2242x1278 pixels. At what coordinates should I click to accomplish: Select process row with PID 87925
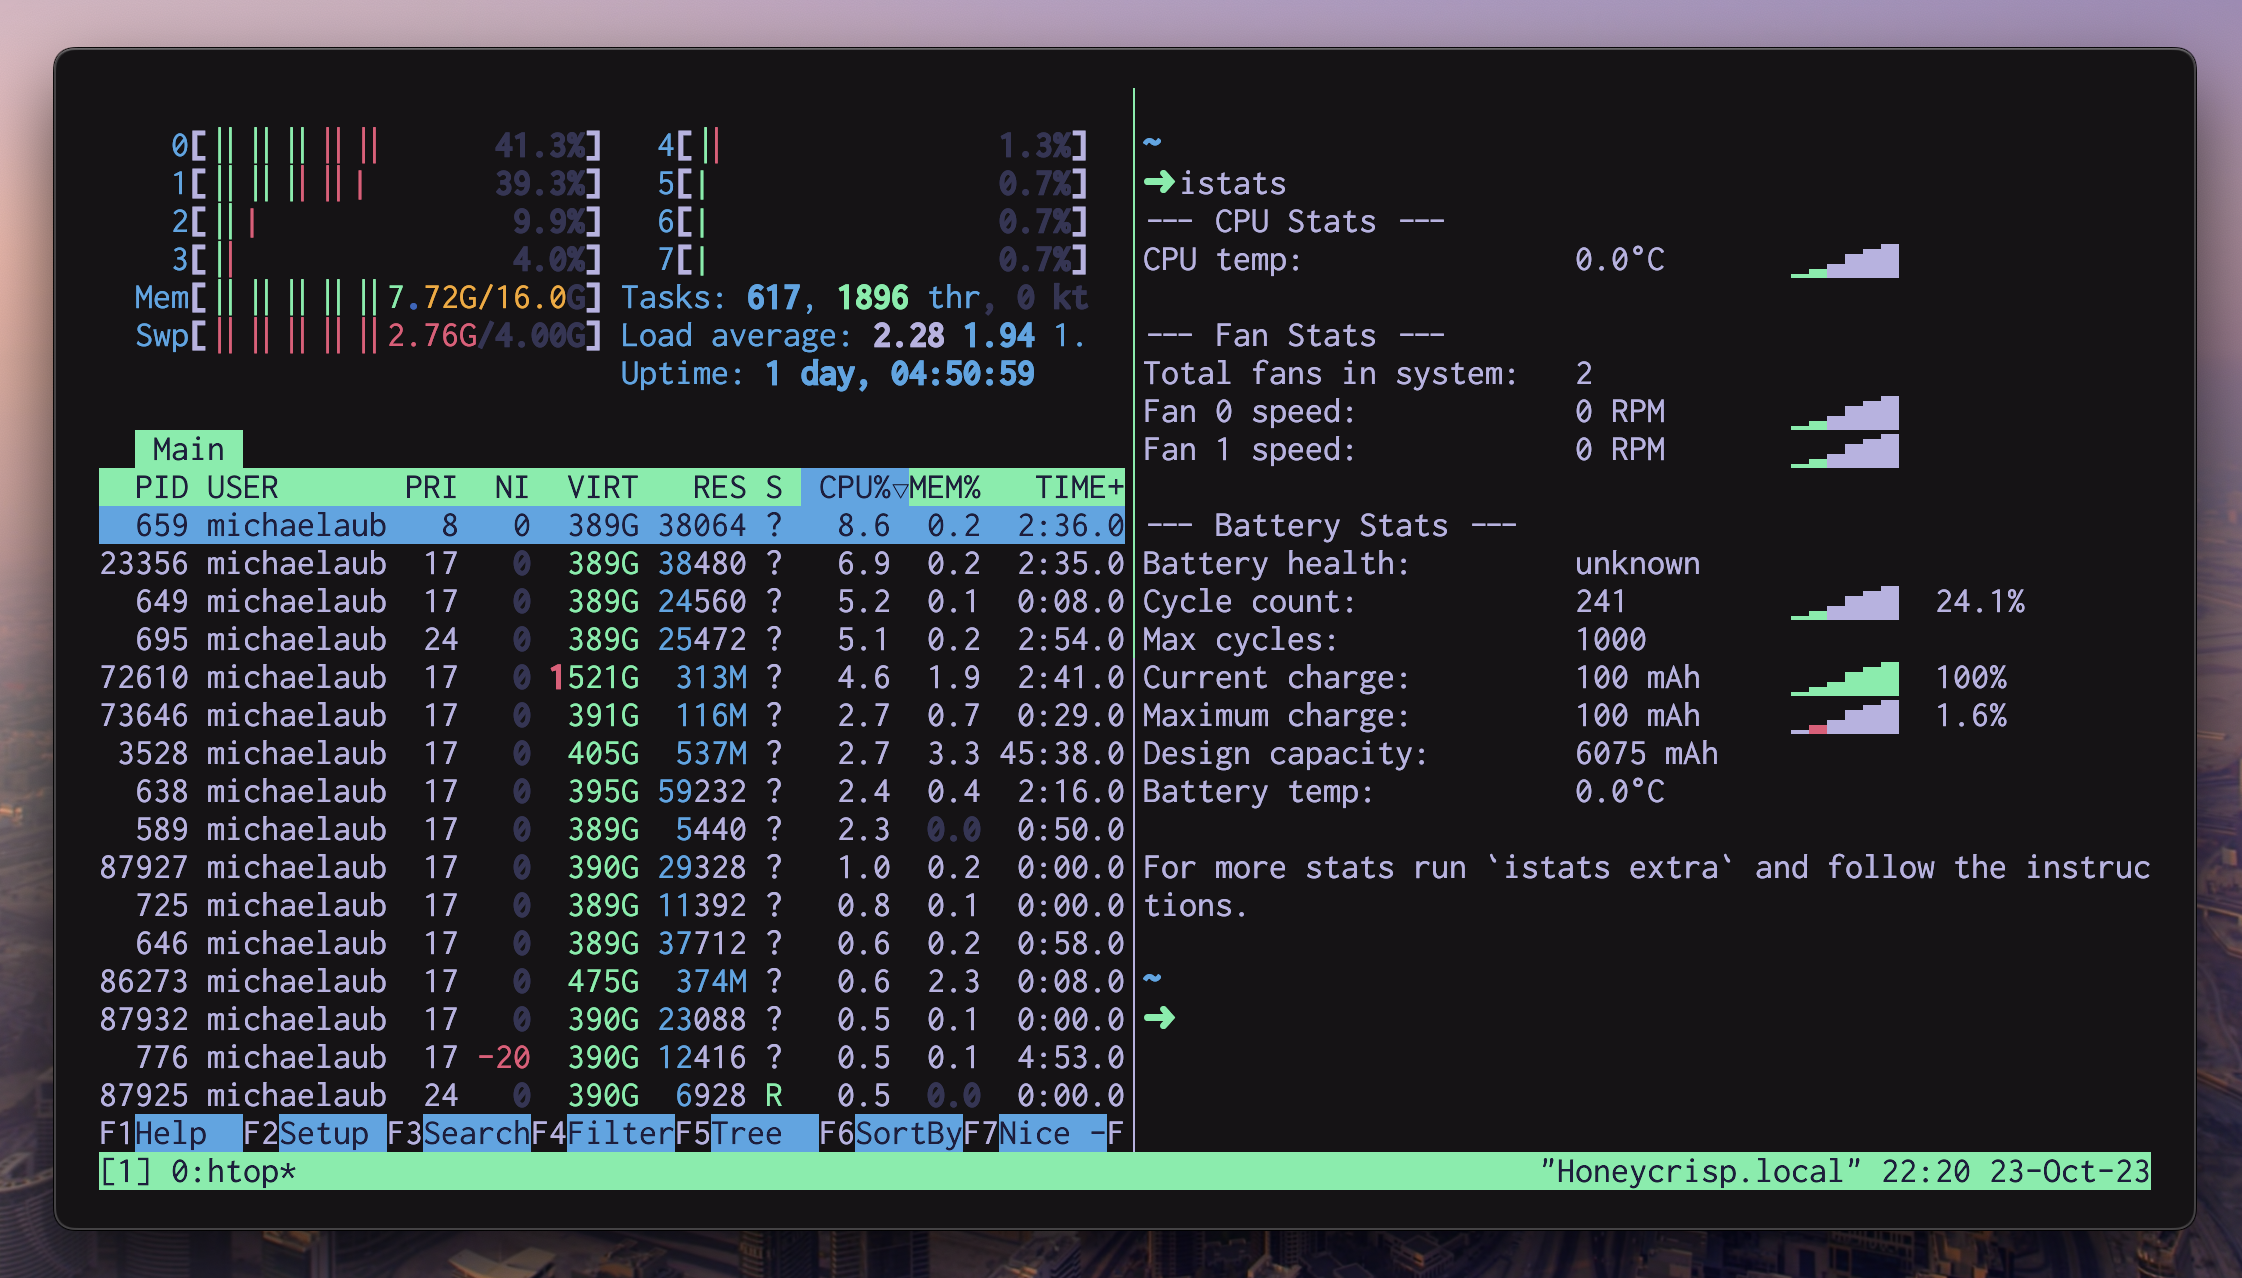(612, 1095)
